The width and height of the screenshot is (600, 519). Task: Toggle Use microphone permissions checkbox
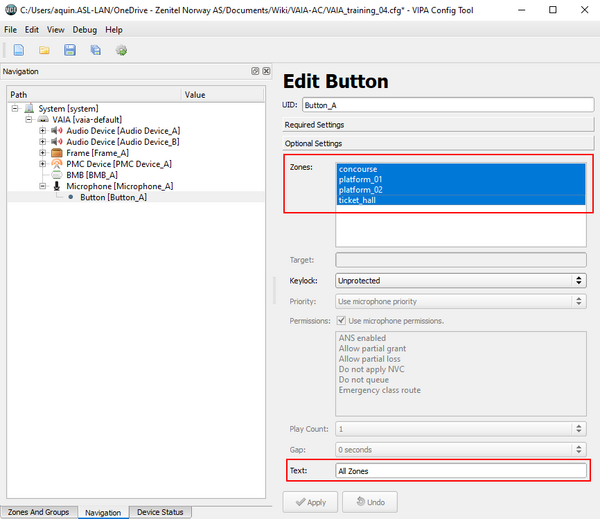(x=343, y=321)
